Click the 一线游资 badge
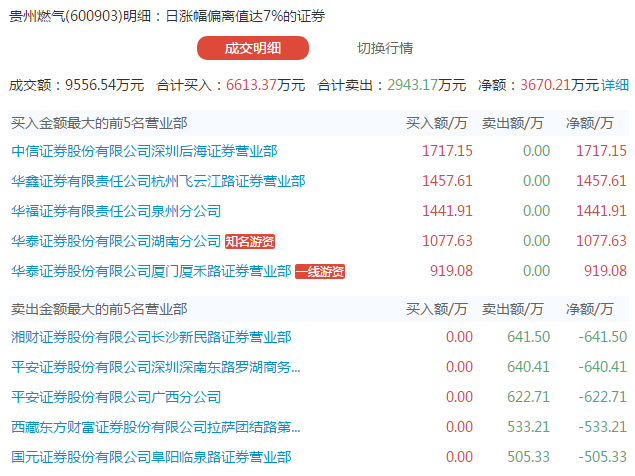The width and height of the screenshot is (635, 476). coord(320,271)
